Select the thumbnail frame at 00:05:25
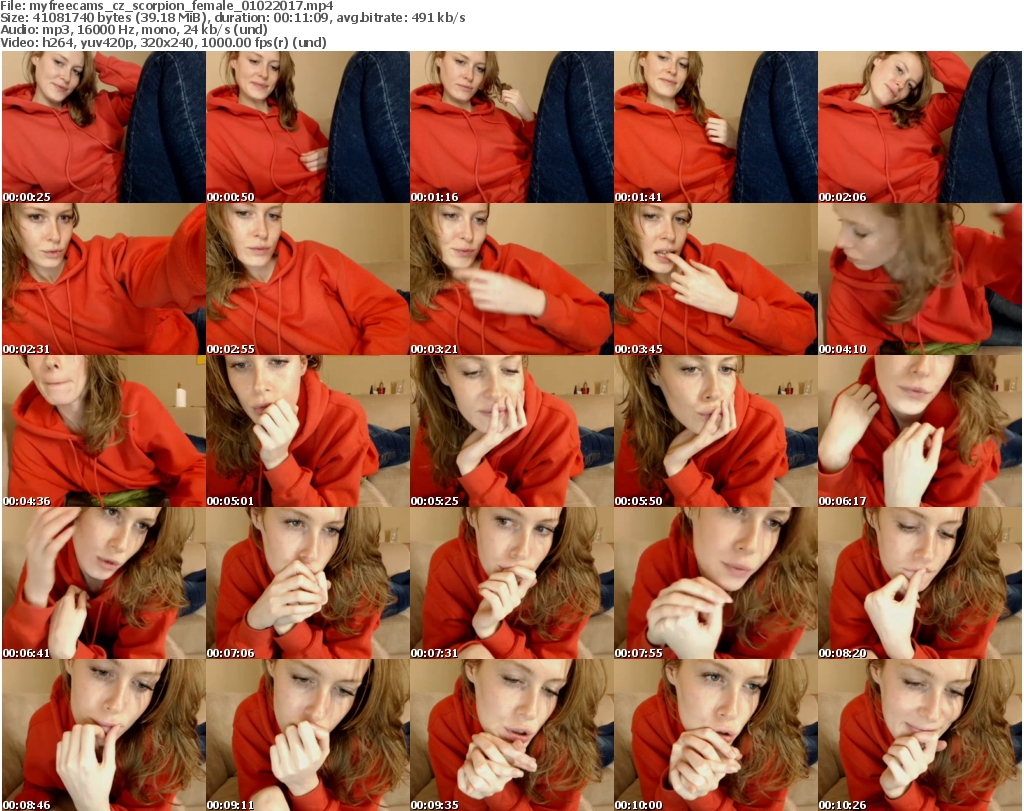The width and height of the screenshot is (1024, 811). tap(511, 431)
